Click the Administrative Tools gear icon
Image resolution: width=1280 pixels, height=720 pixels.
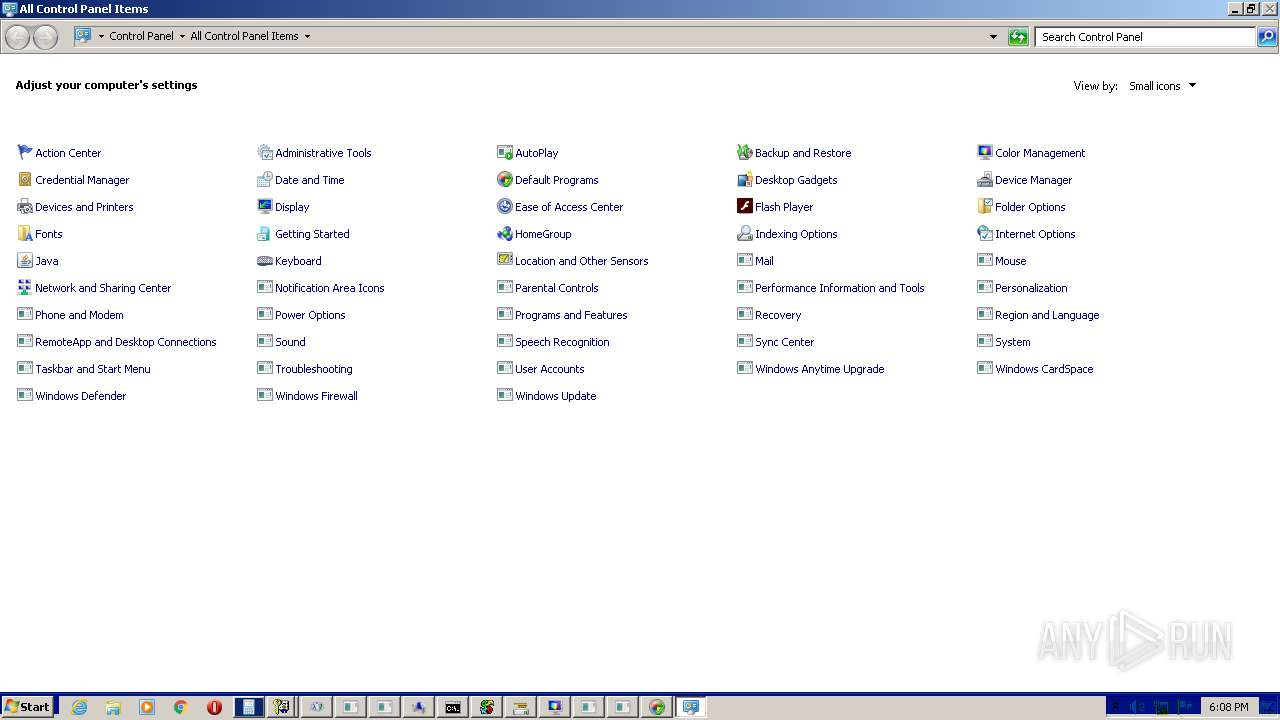pos(265,153)
